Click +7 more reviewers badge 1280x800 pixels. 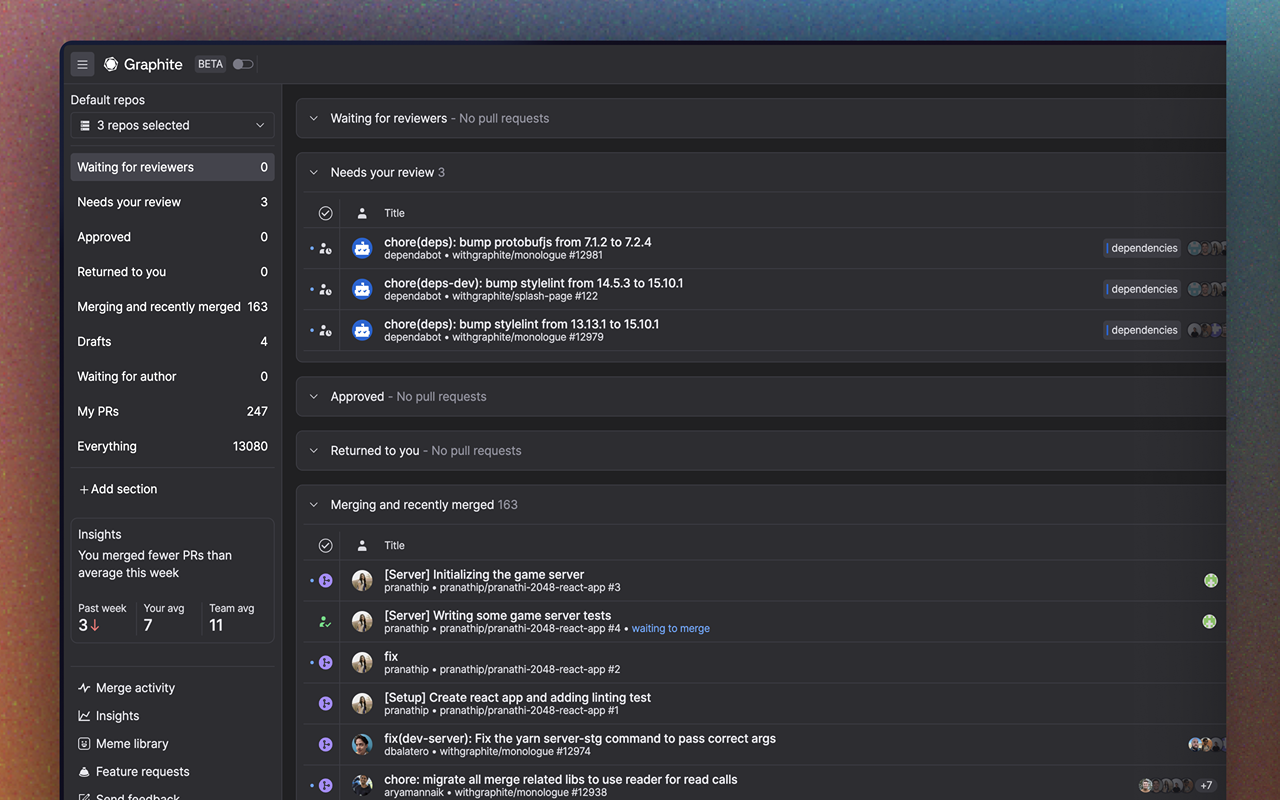(x=1206, y=785)
